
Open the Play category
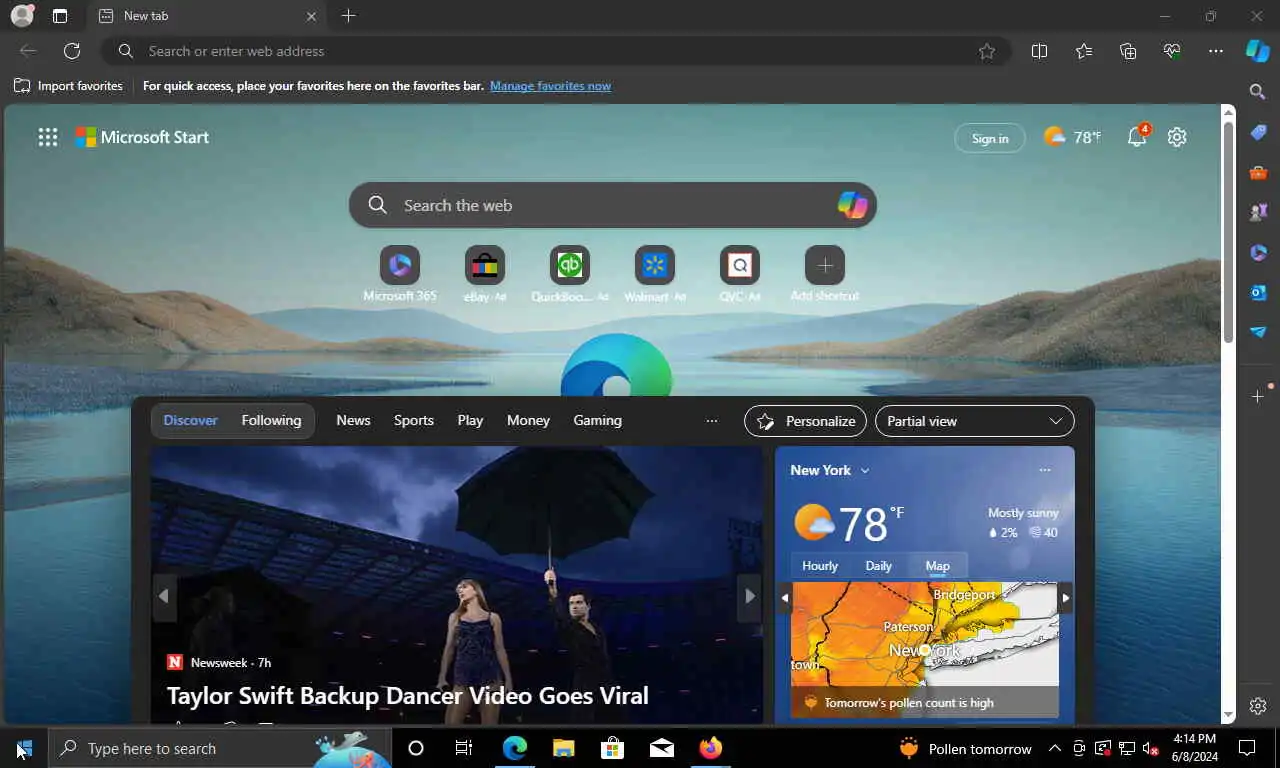470,421
